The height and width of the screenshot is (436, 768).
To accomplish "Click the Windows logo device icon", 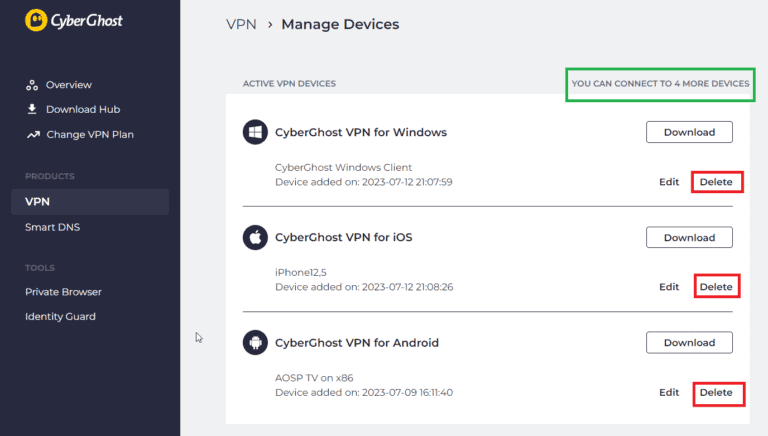I will 255,132.
